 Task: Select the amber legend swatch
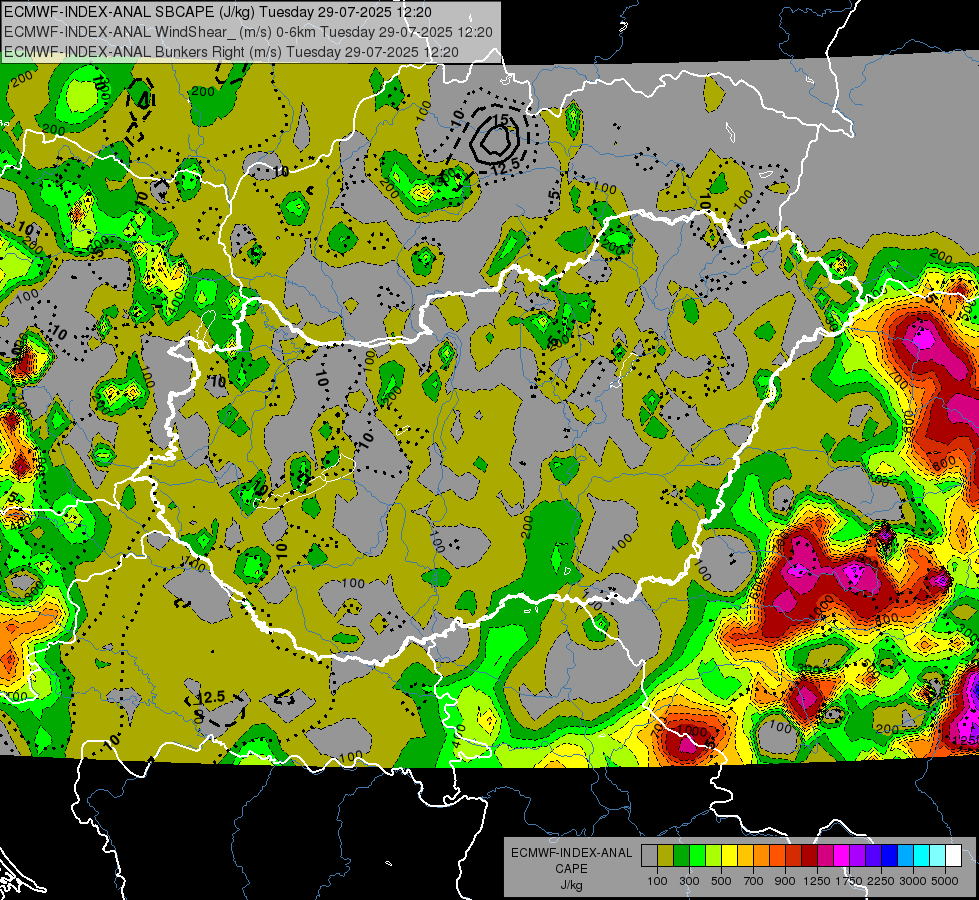(x=745, y=856)
